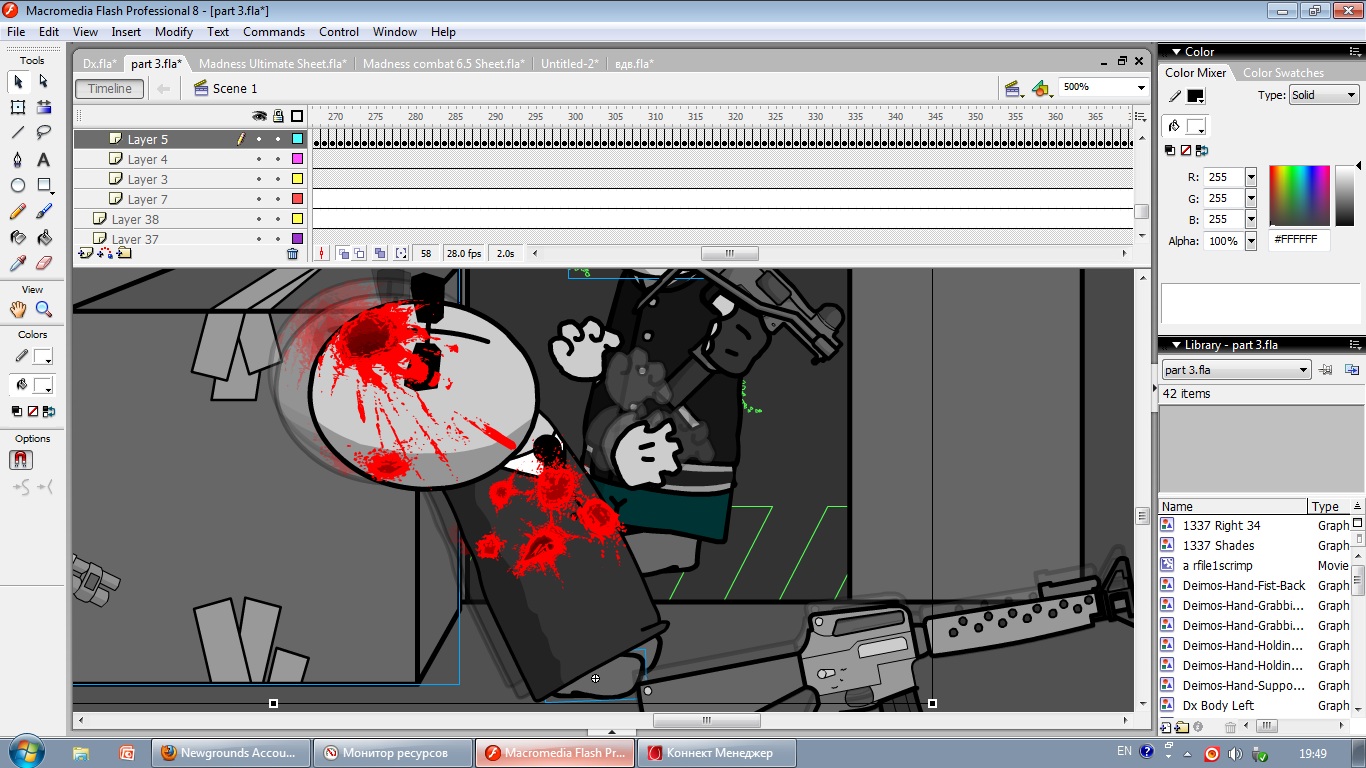Toggle Snap to Objects magnet option
Screen dimensions: 1366x768
pyautogui.click(x=21, y=460)
